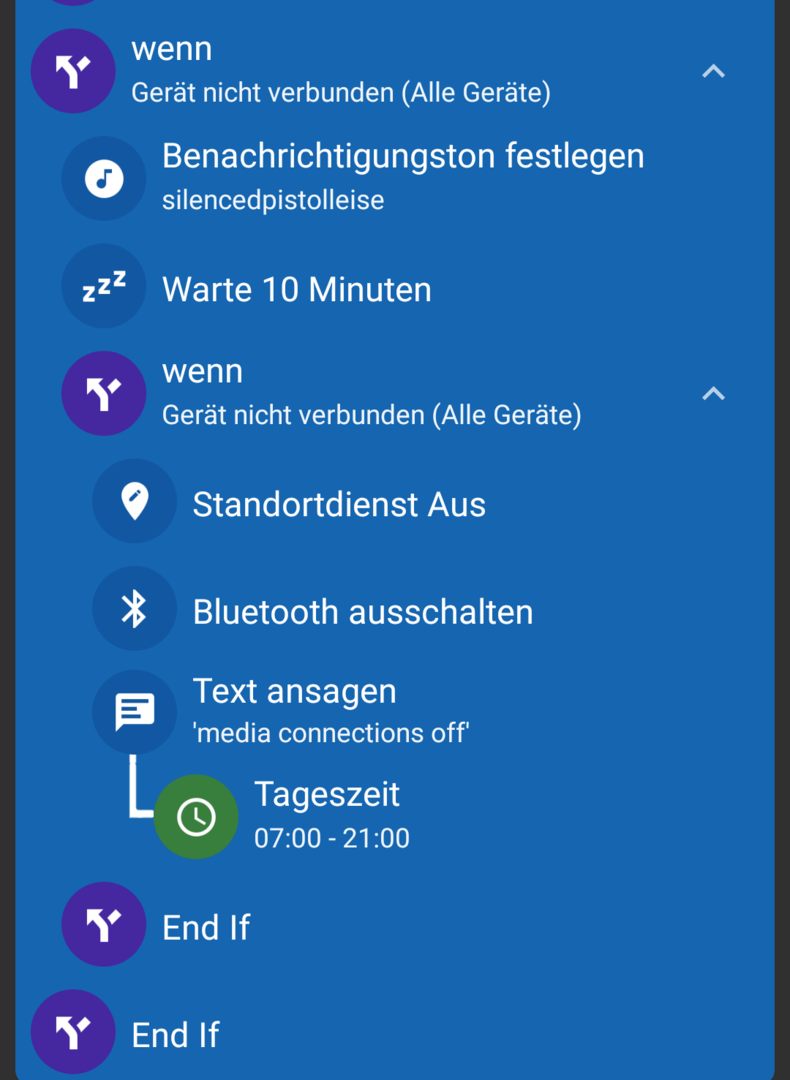Tap the bottom End If branch icon
The width and height of the screenshot is (790, 1080).
click(x=73, y=1033)
